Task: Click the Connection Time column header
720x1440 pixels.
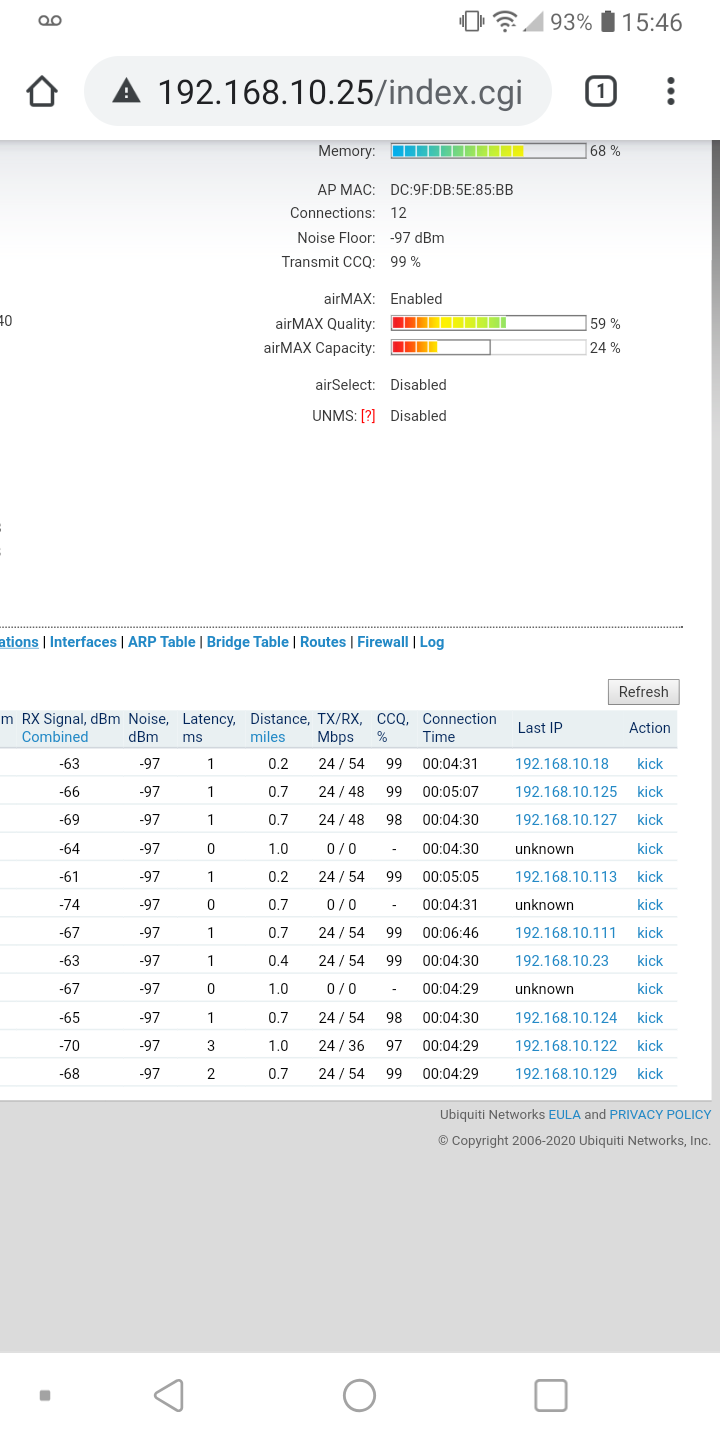Action: 459,728
